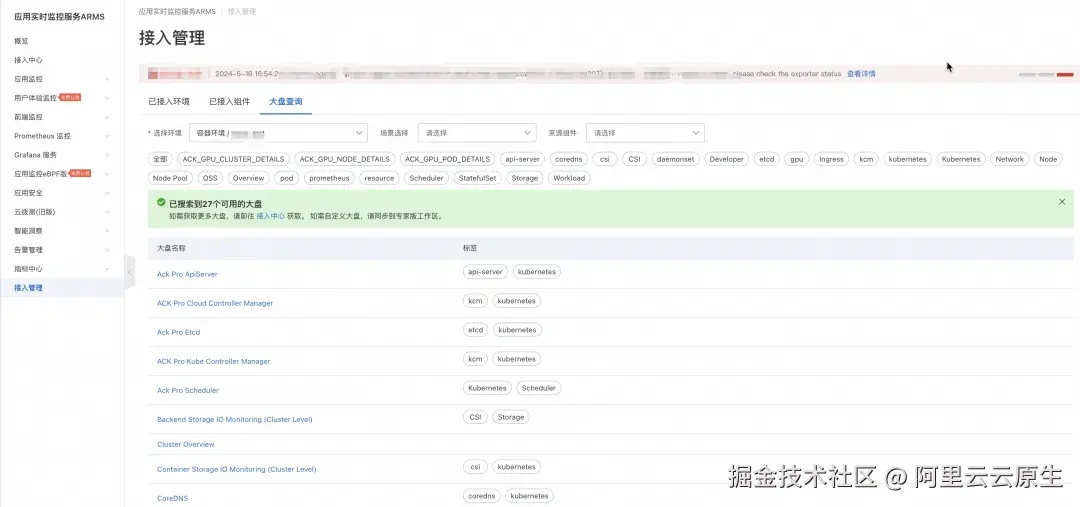Click the 查看详情 link in the alert bar
The image size is (1080, 507).
[861, 74]
